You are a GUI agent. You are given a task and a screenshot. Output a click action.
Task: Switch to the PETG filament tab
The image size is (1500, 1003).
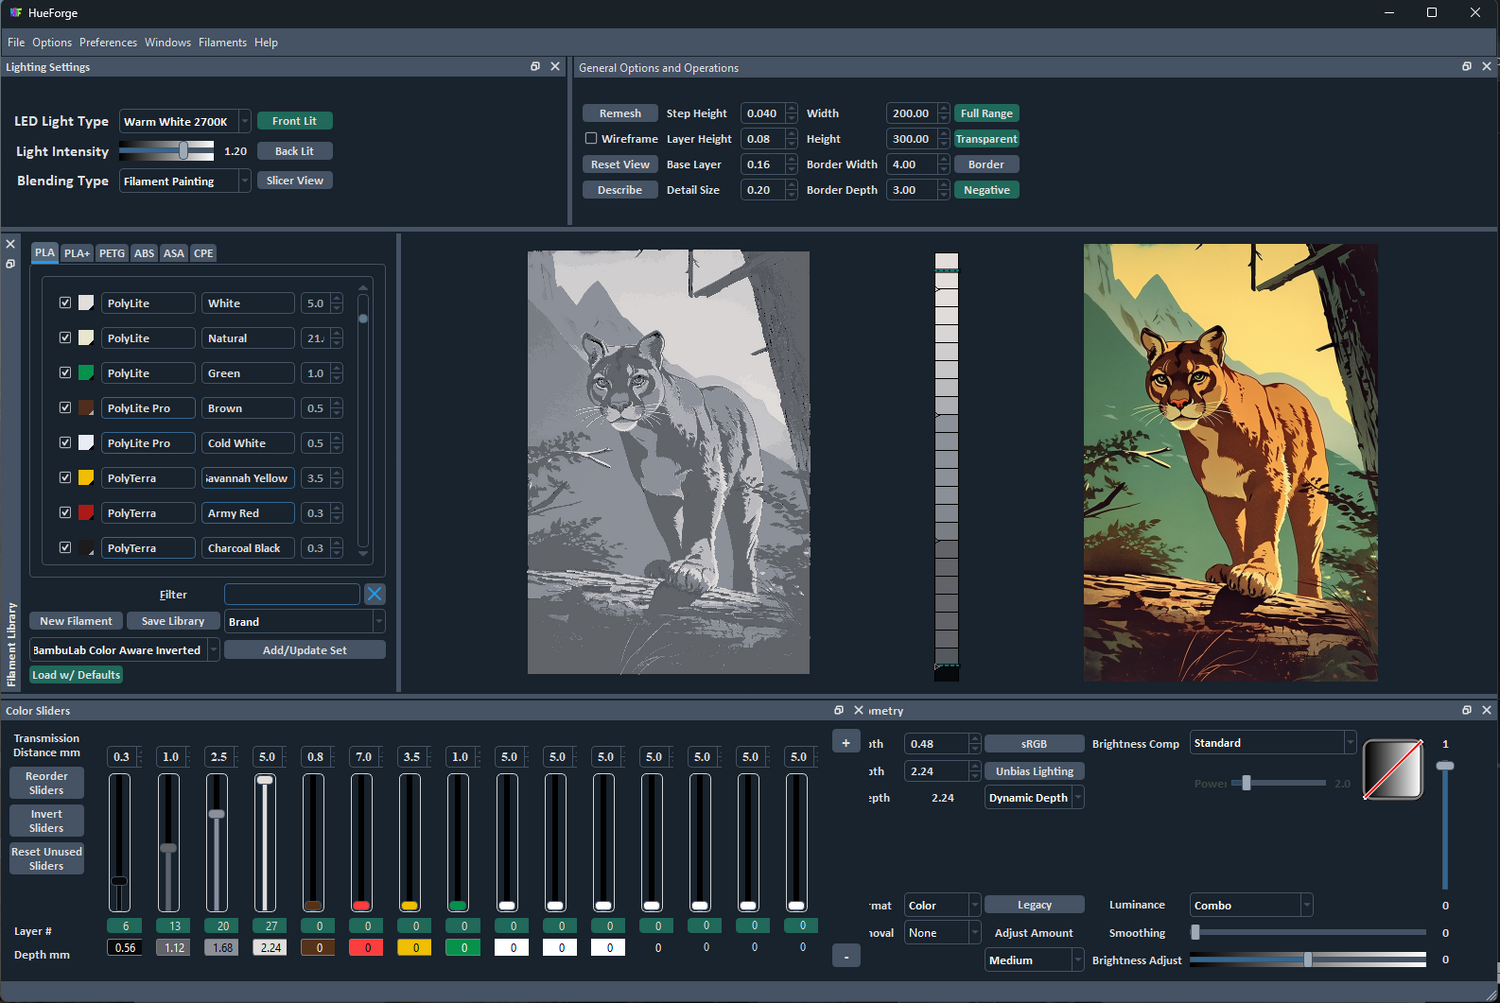111,253
